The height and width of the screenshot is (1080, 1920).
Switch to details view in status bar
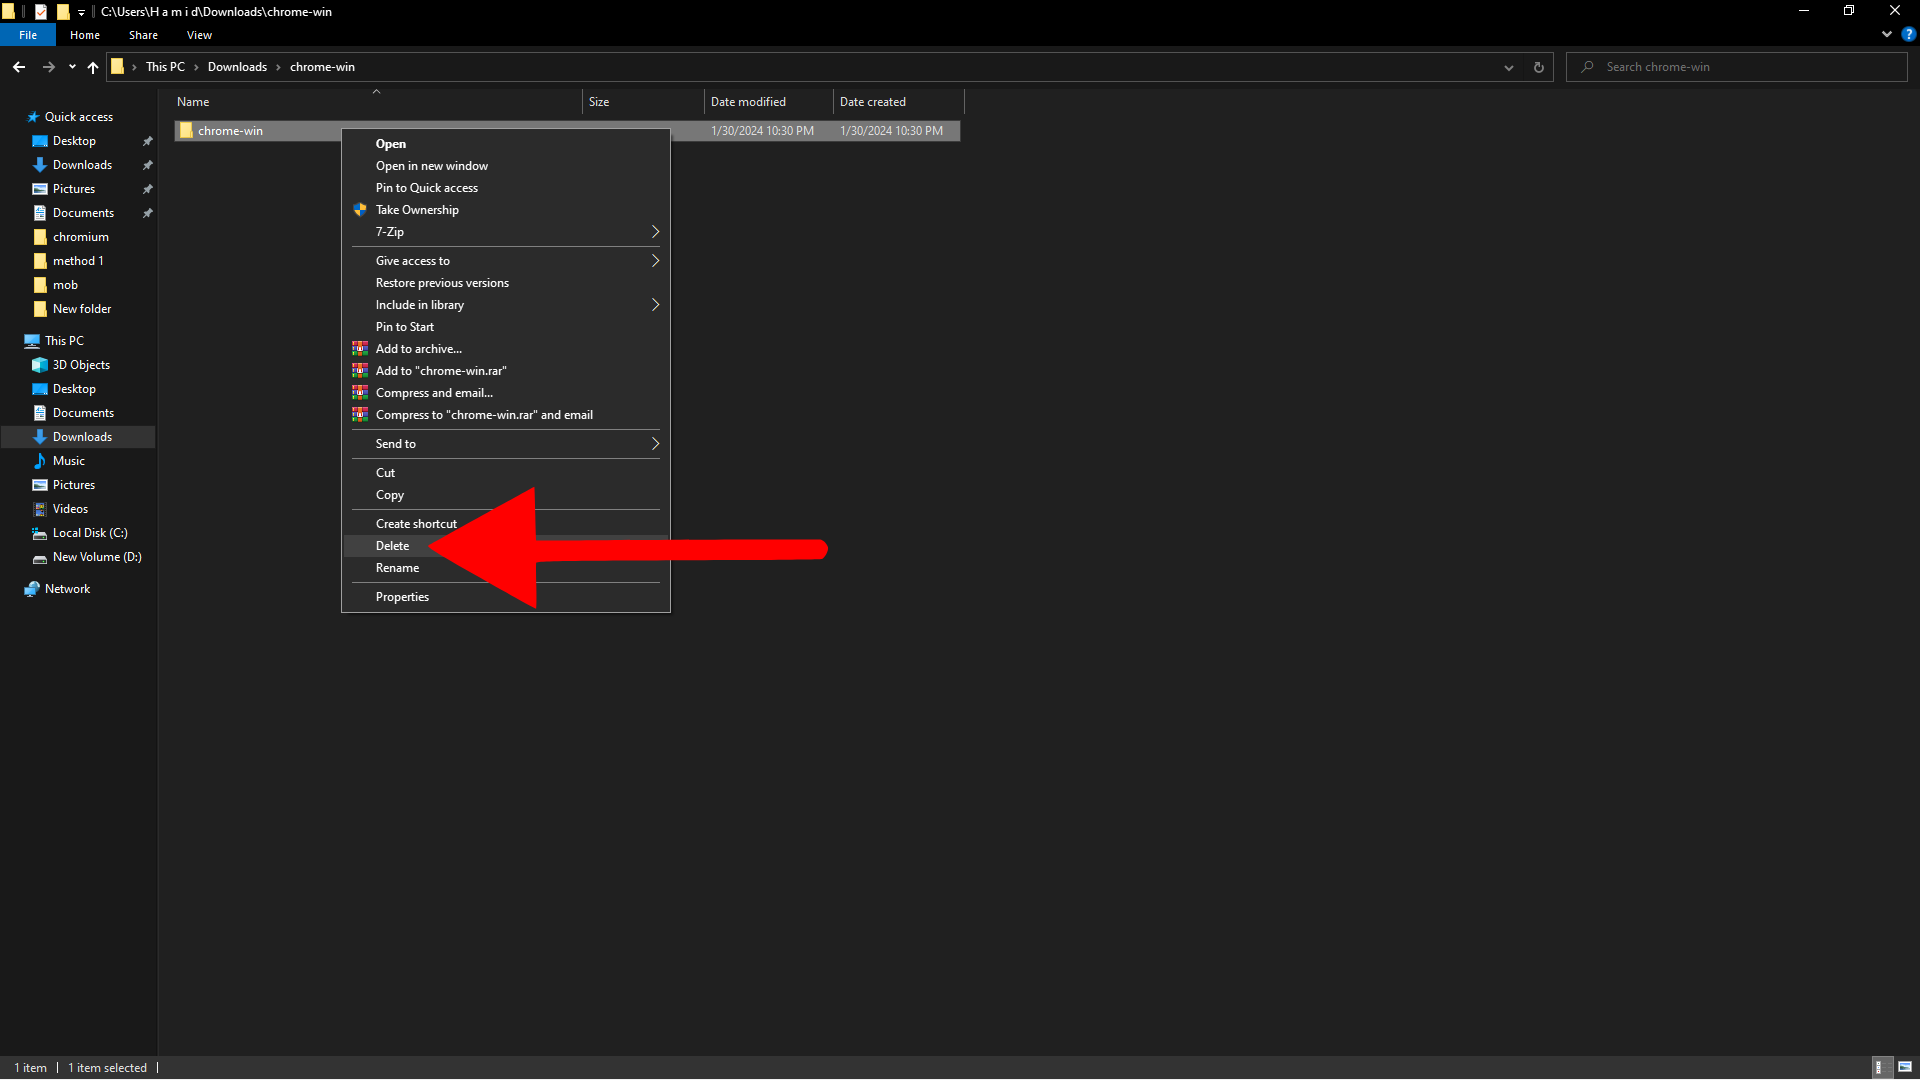pos(1879,1067)
